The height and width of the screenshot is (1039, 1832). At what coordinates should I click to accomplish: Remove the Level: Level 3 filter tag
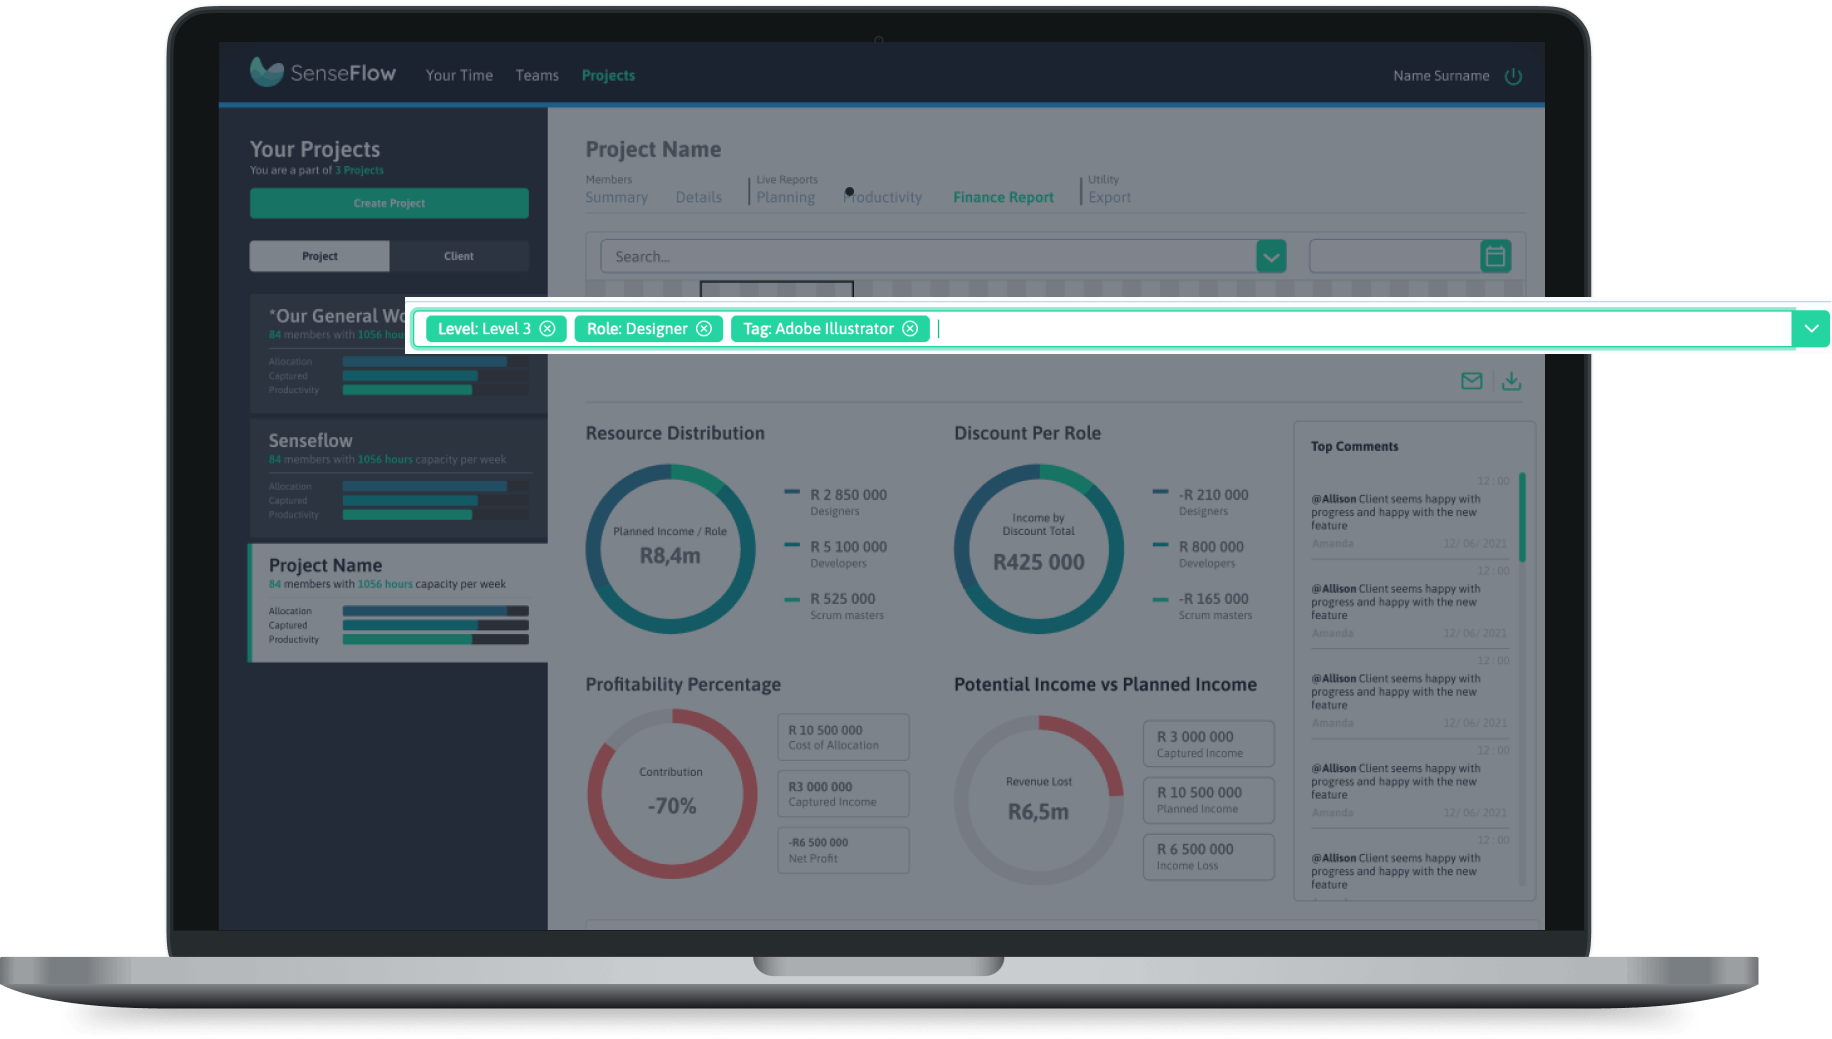coord(547,329)
